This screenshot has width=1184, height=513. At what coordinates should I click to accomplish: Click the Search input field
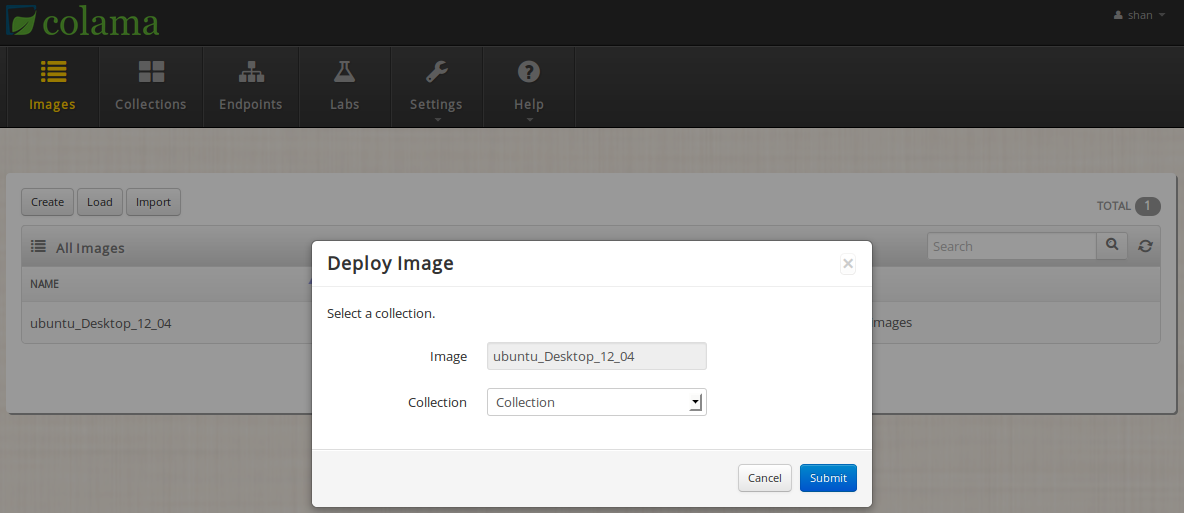tap(1012, 246)
